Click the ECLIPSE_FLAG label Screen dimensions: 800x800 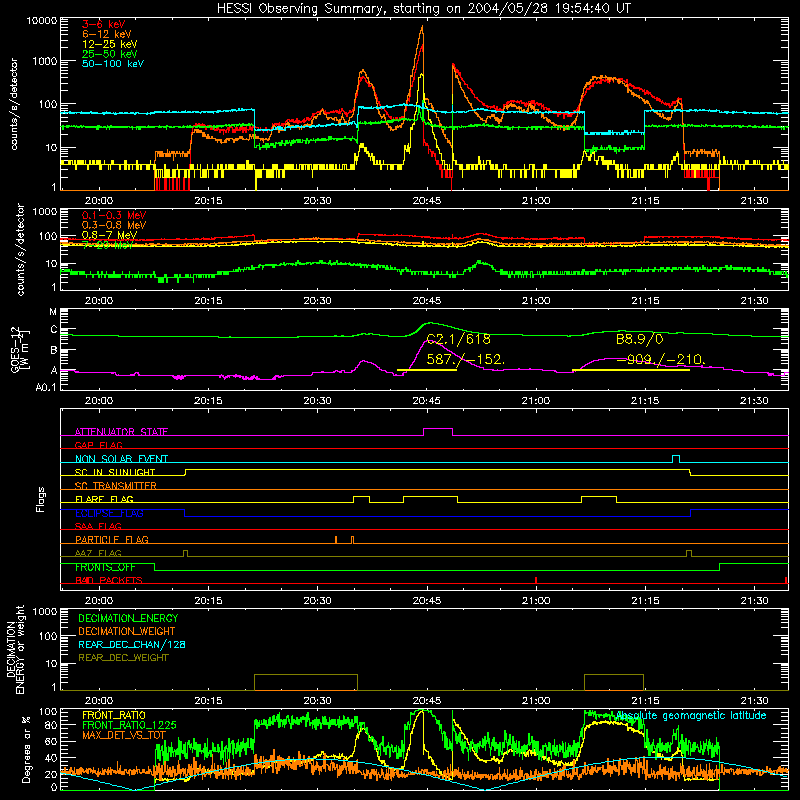pos(109,513)
